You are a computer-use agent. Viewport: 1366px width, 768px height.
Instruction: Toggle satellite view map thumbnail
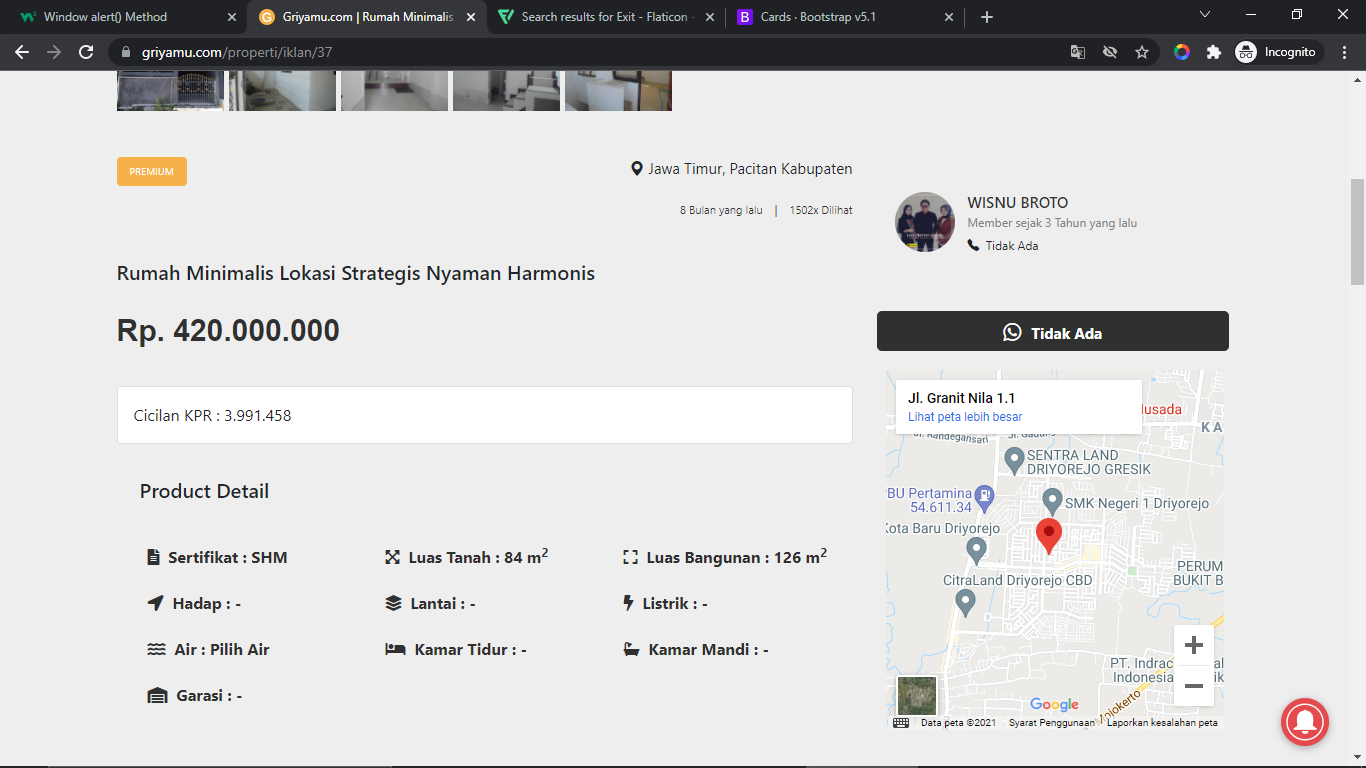917,696
